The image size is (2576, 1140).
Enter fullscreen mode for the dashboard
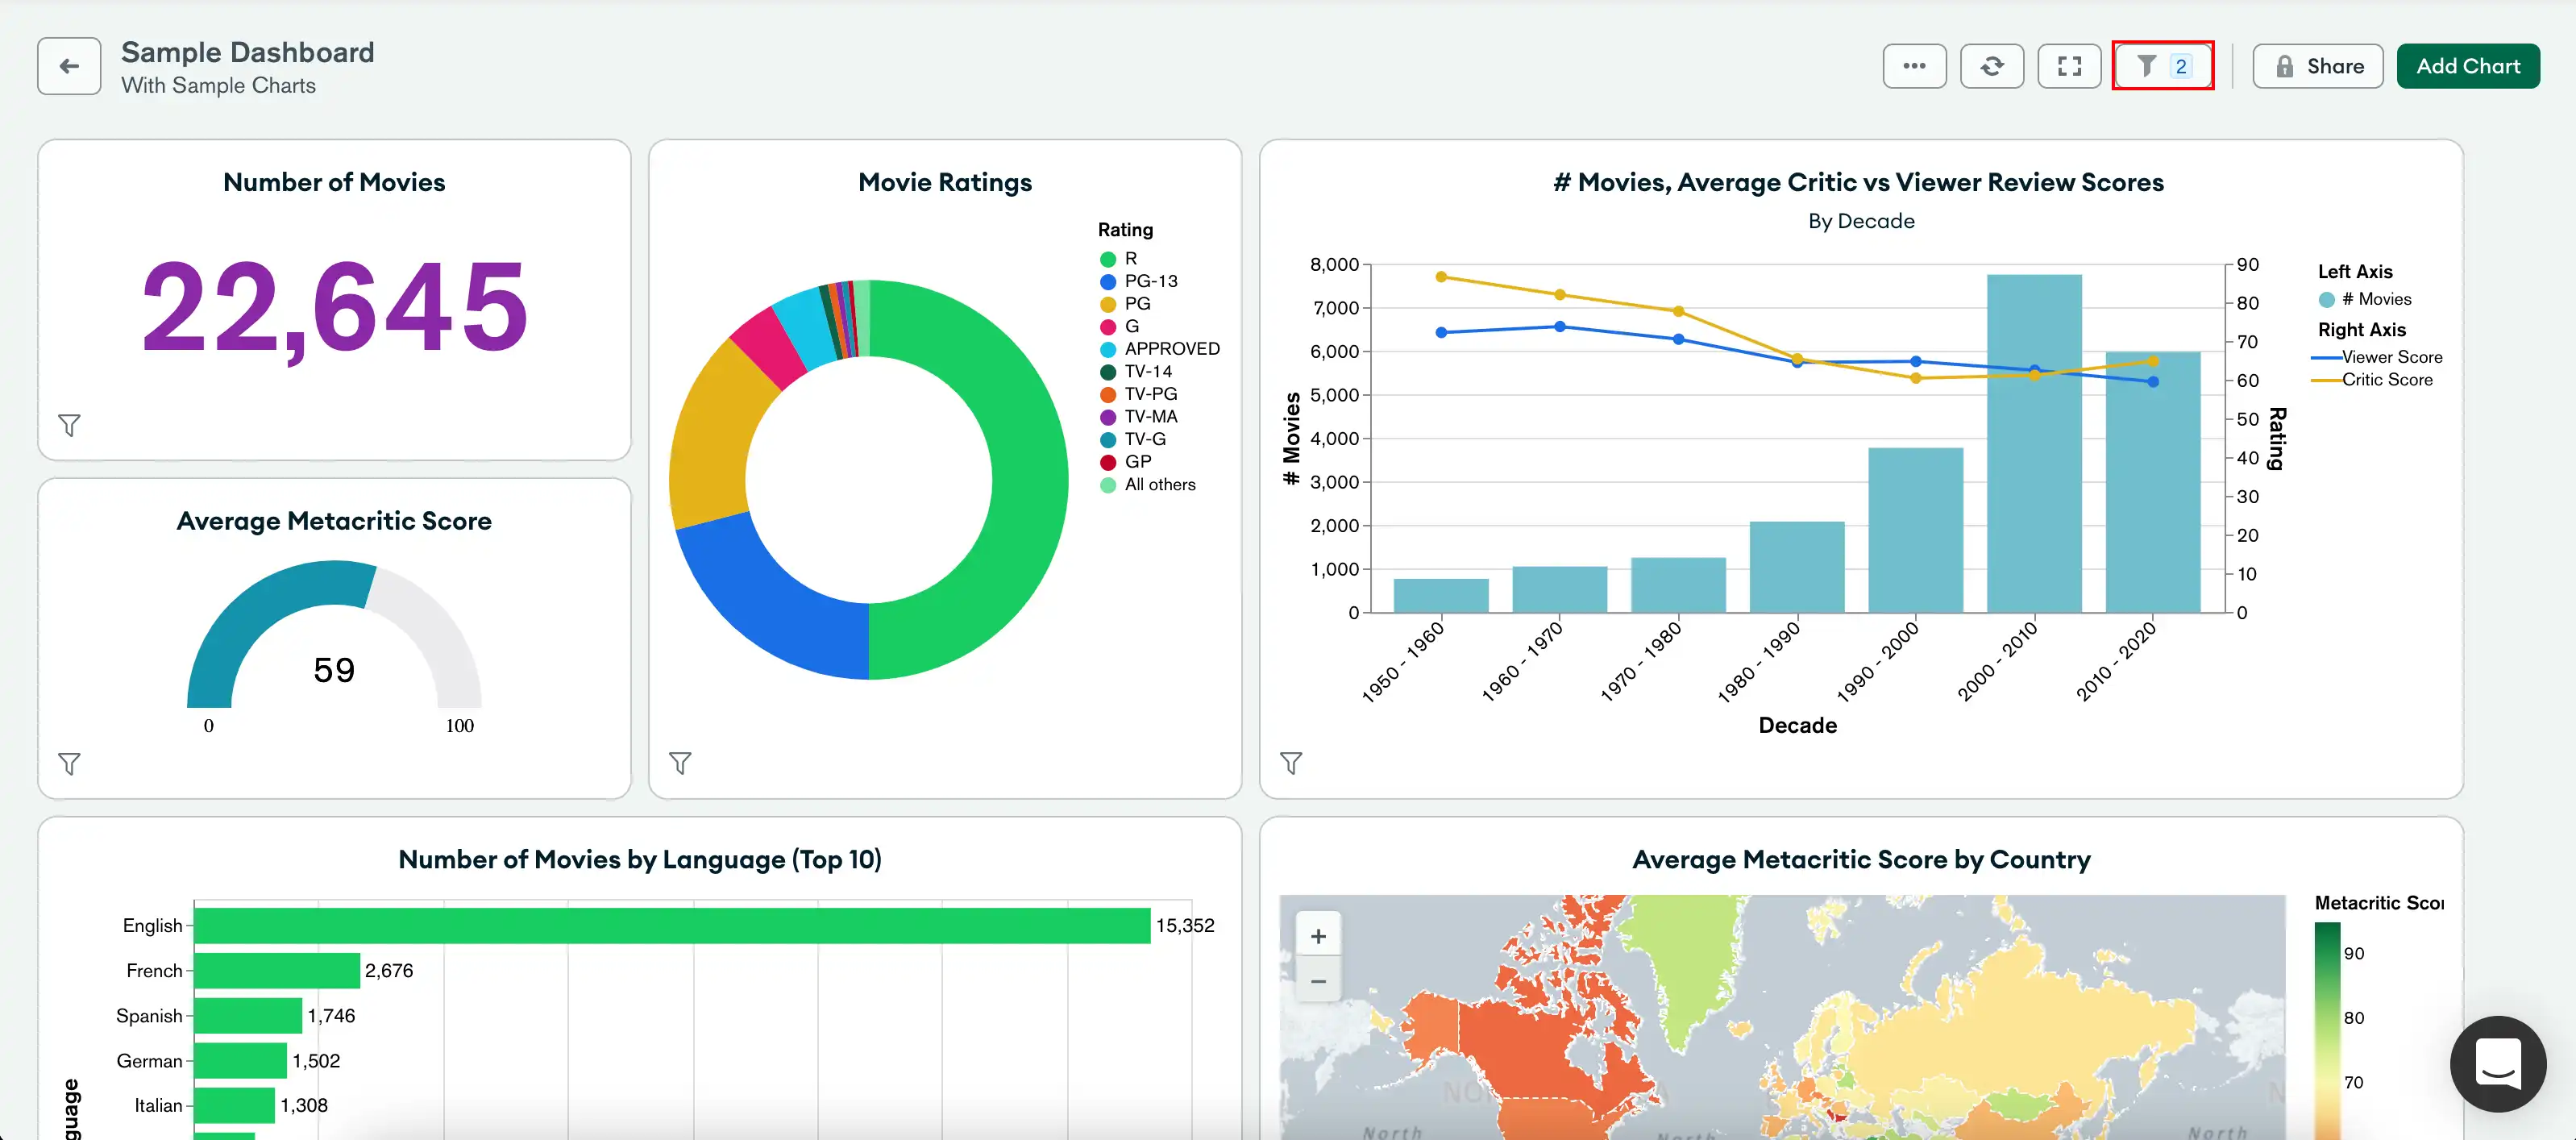coord(2069,66)
